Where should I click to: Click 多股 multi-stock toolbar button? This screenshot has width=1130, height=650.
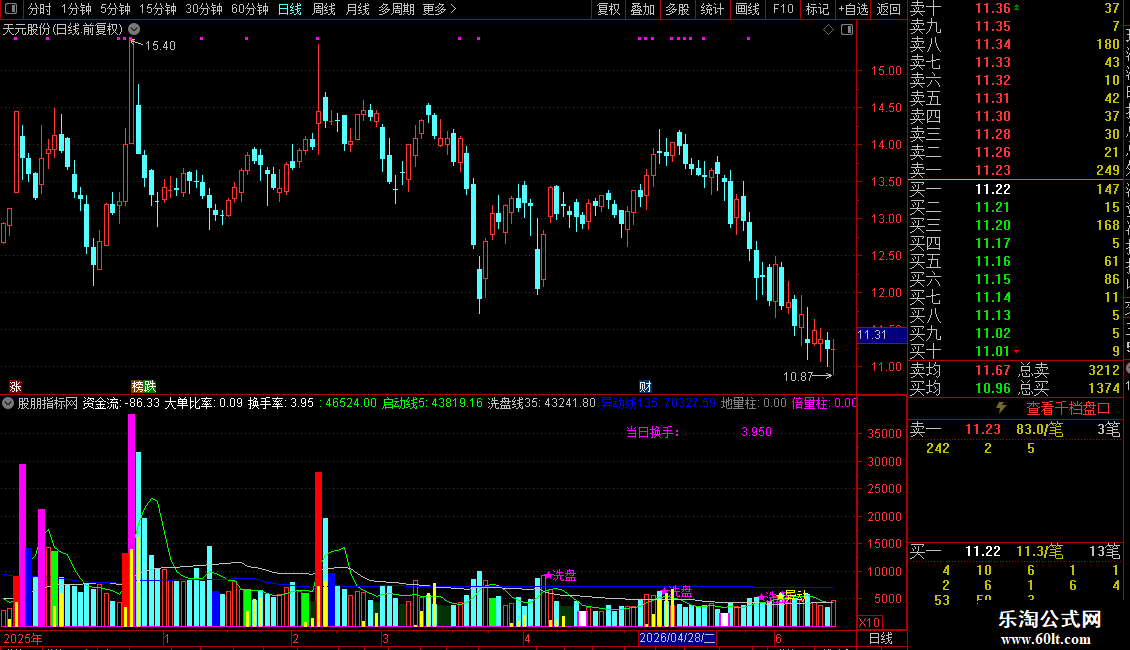coord(677,9)
